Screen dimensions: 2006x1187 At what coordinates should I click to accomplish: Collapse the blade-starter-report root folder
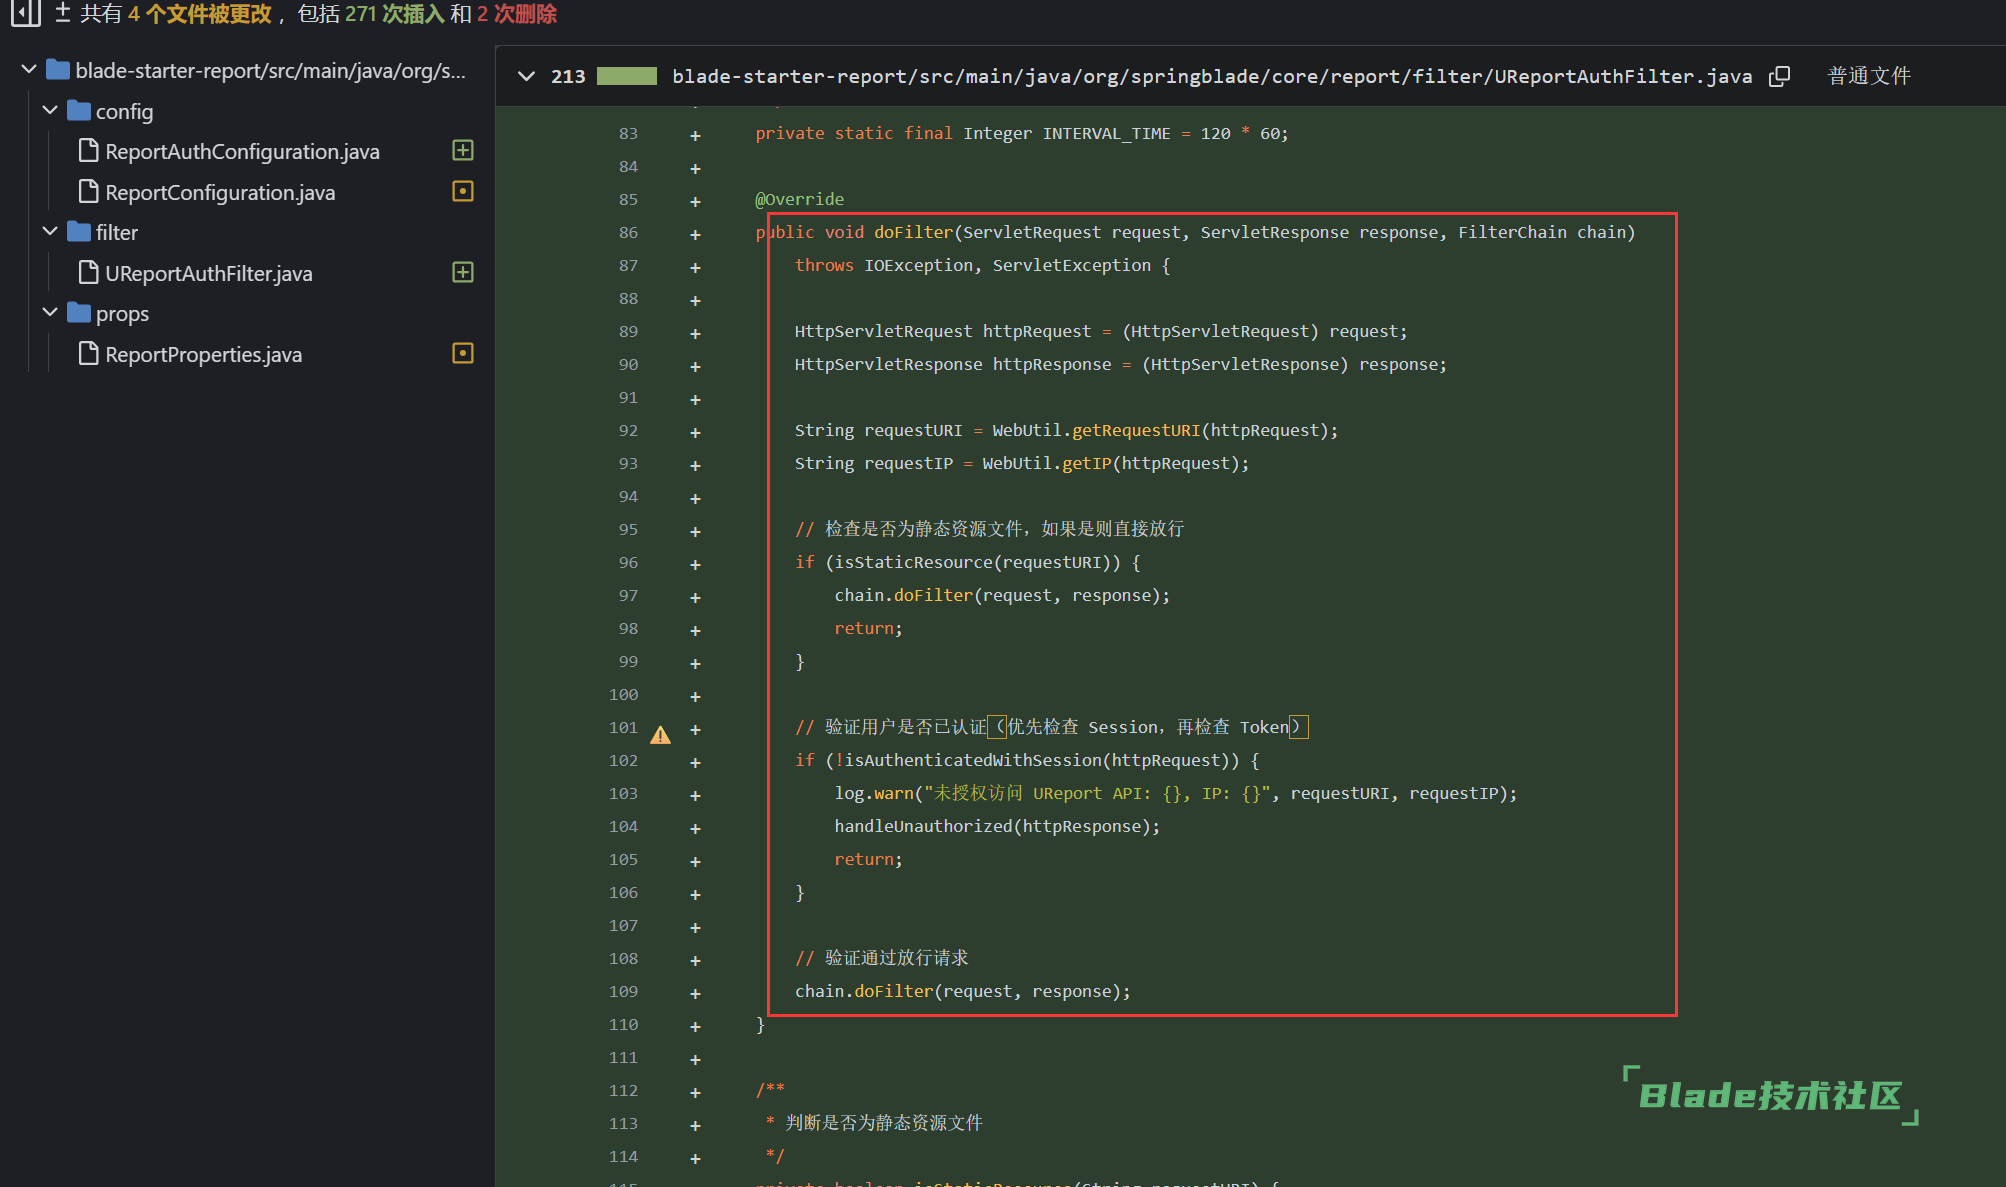29,70
